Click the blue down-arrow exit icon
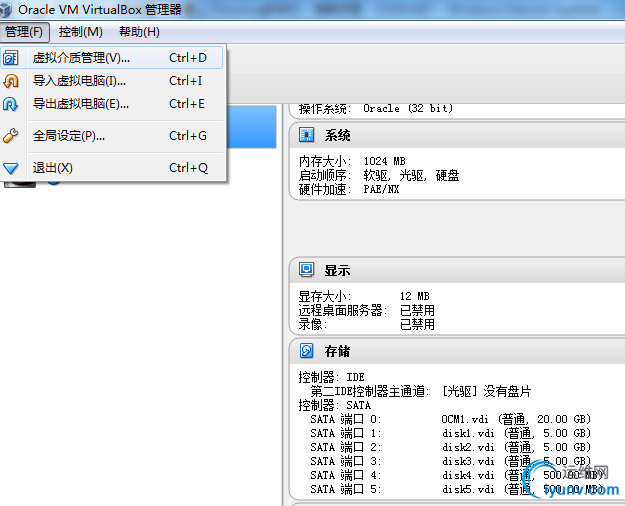This screenshot has height=506, width=625. tap(11, 168)
